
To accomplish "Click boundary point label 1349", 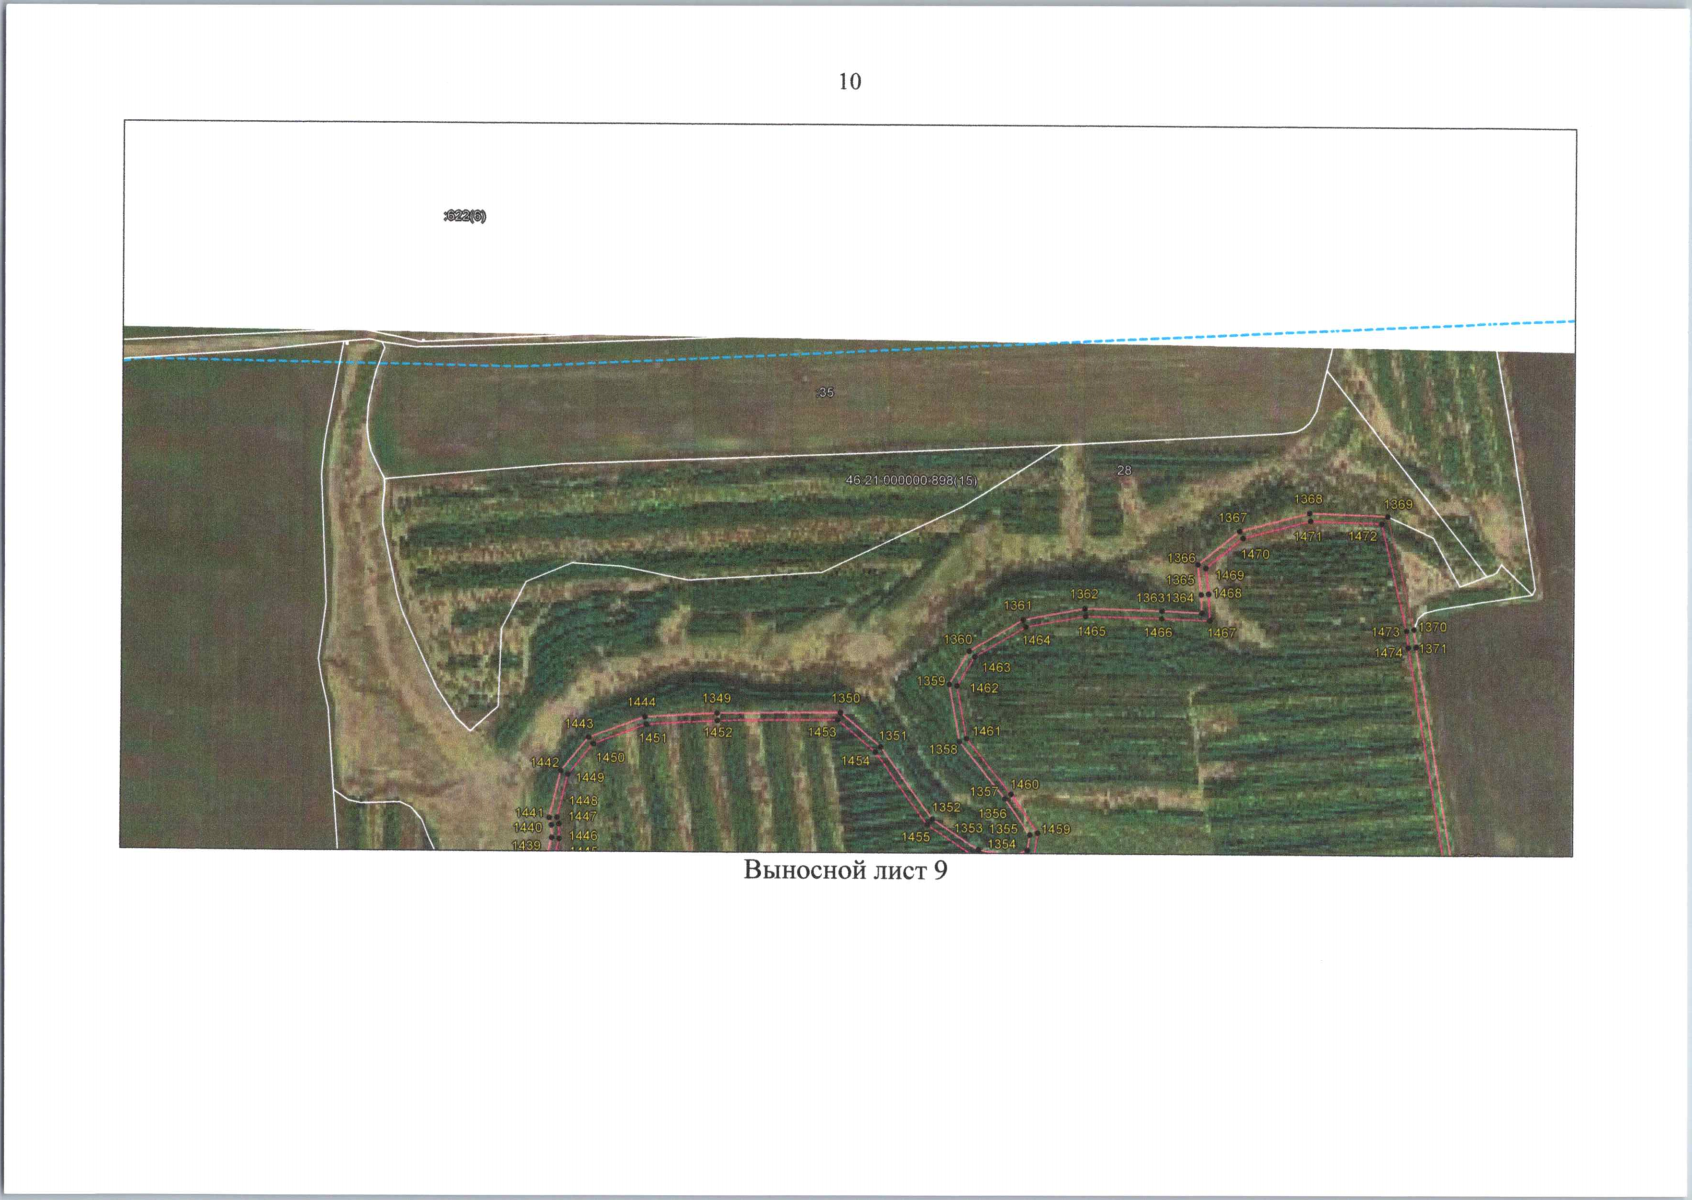I will tap(717, 698).
